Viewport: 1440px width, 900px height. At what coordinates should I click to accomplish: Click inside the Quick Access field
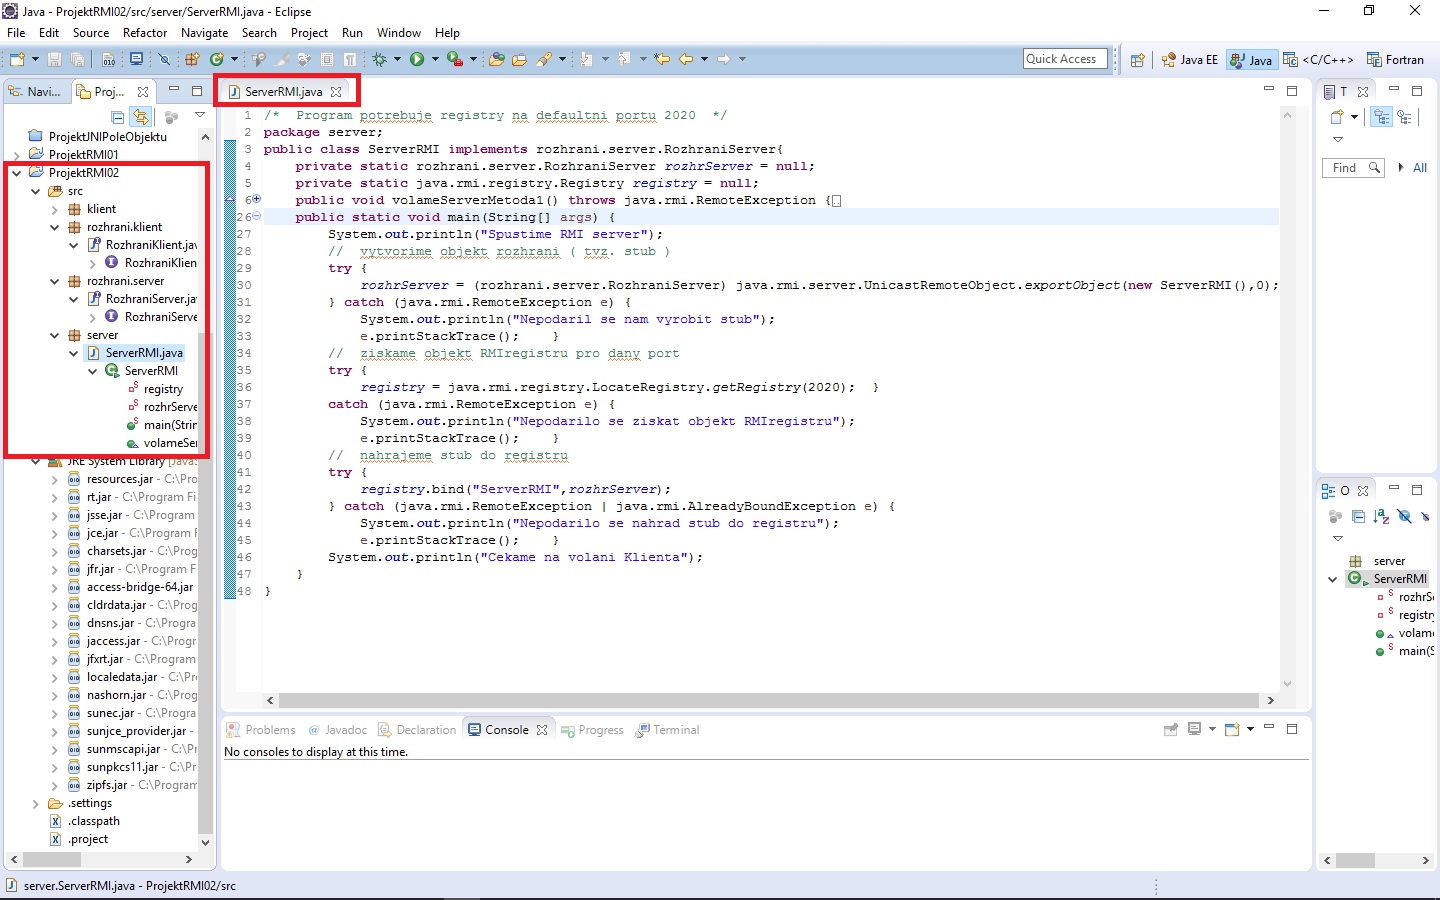pyautogui.click(x=1064, y=58)
